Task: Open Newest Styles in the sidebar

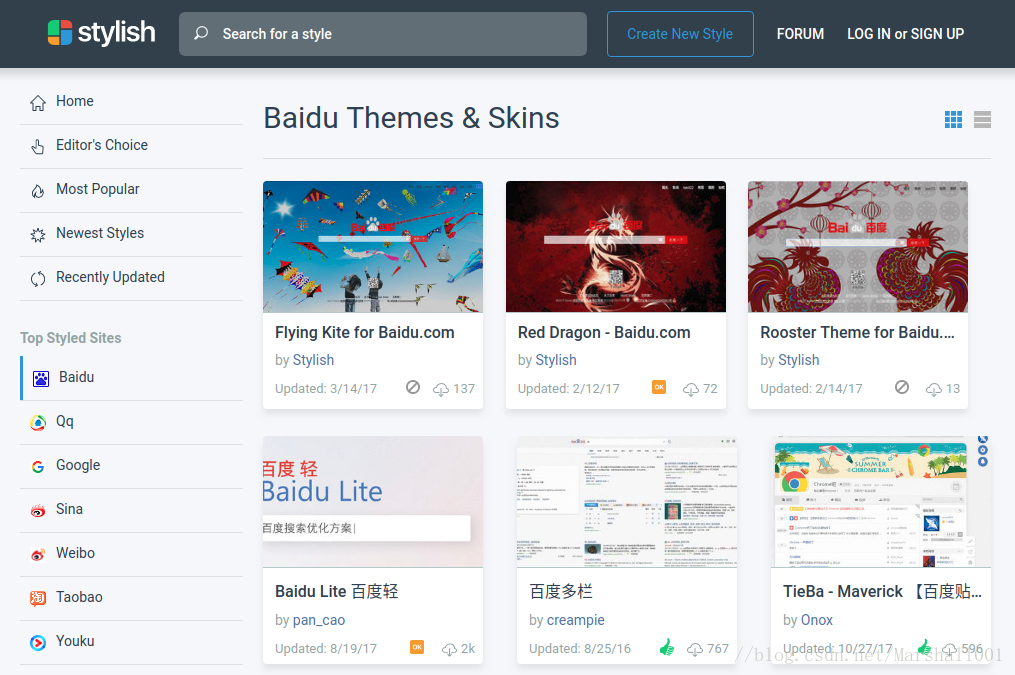Action: pyautogui.click(x=131, y=234)
